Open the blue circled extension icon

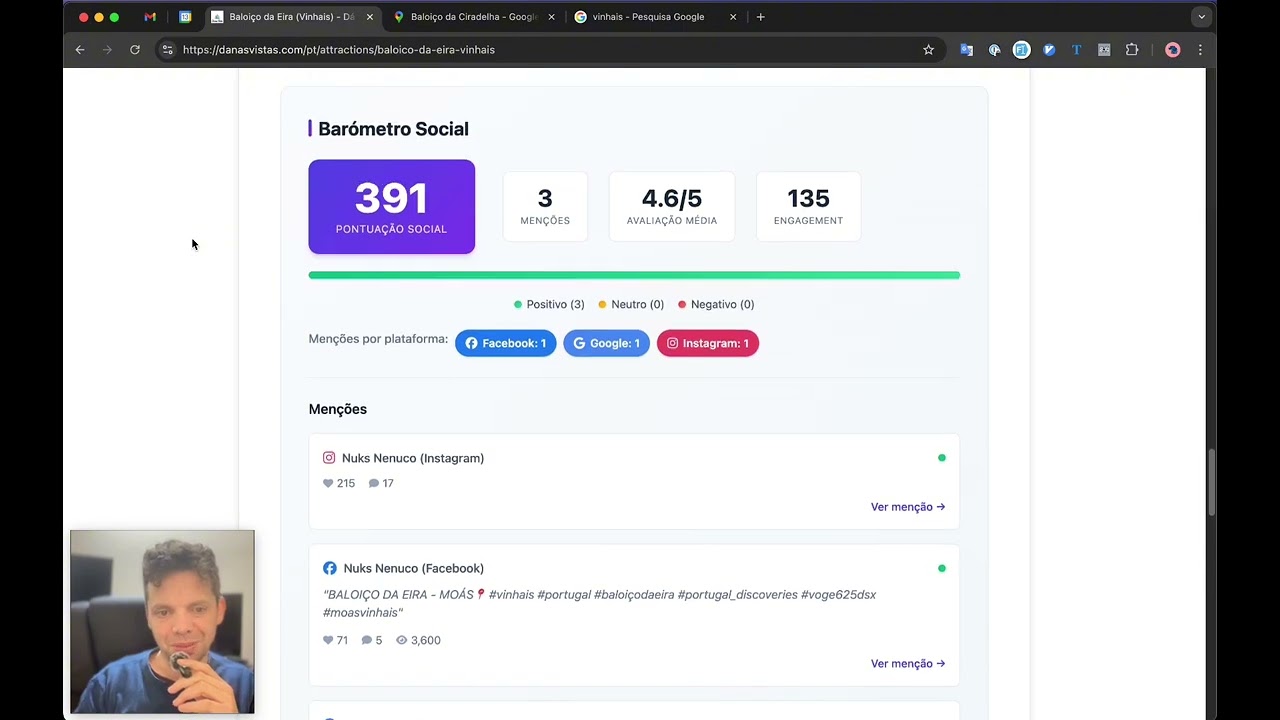point(1021,50)
